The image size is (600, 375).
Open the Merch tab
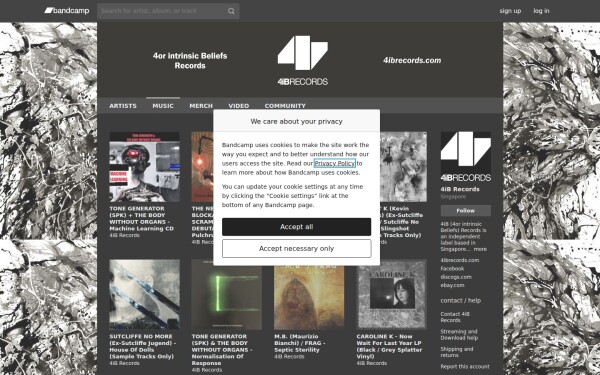tap(201, 106)
